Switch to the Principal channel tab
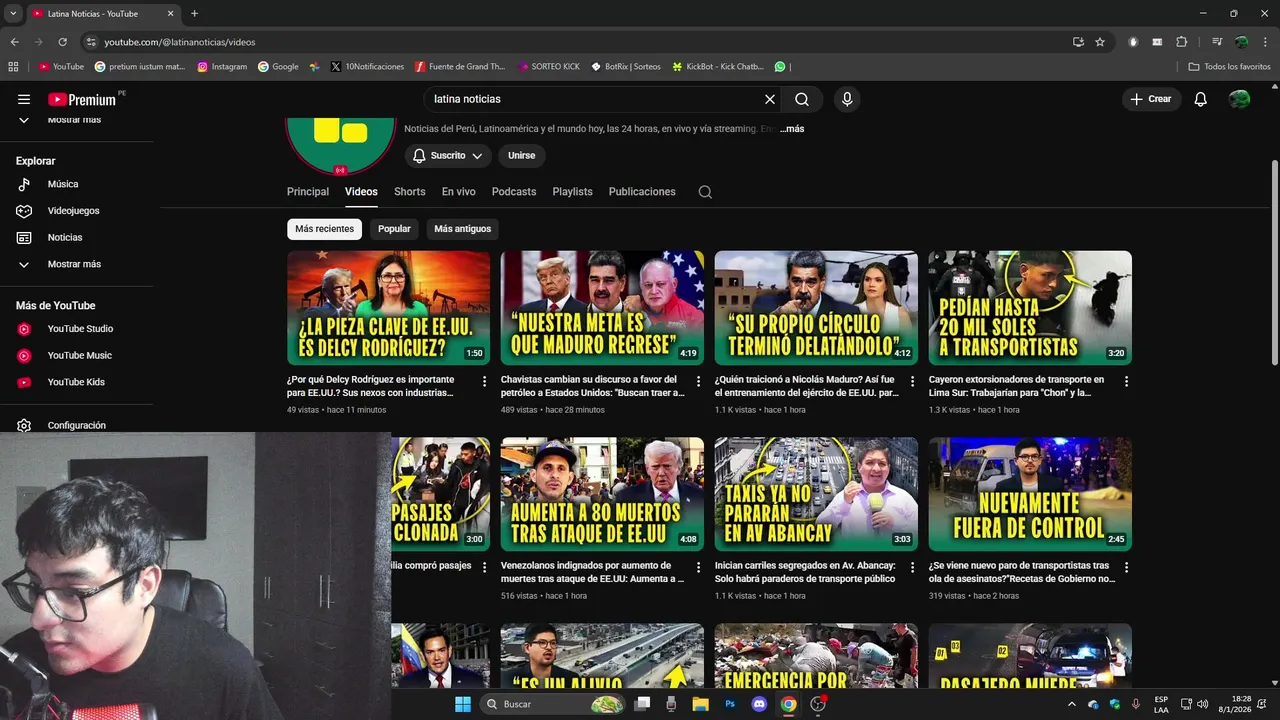 (x=308, y=192)
